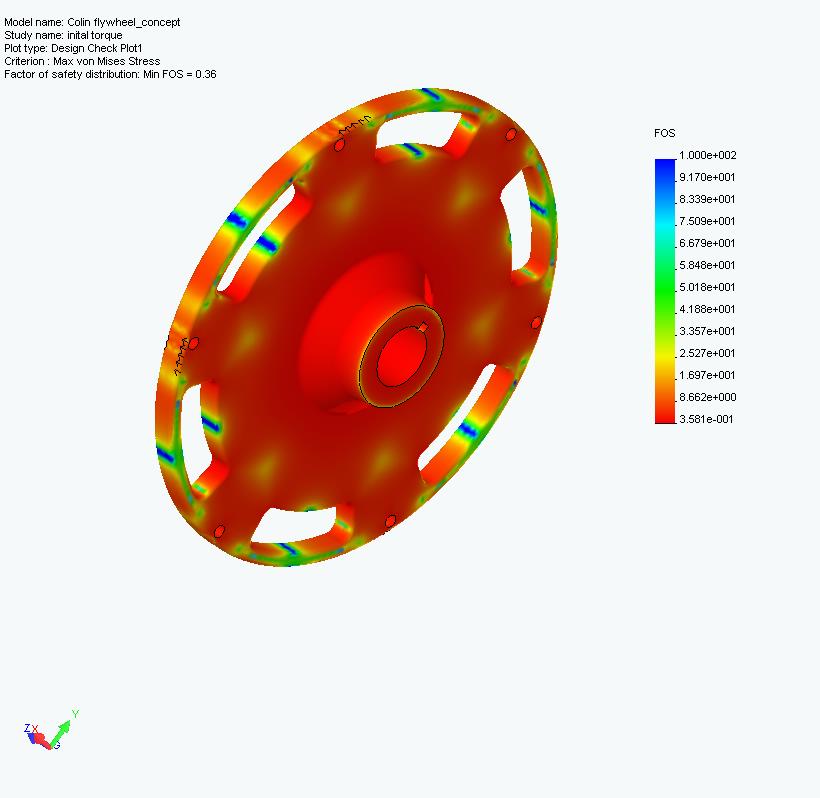Screen dimensions: 820x798
Task: Click the blue Z axis label on triad
Action: [27, 729]
